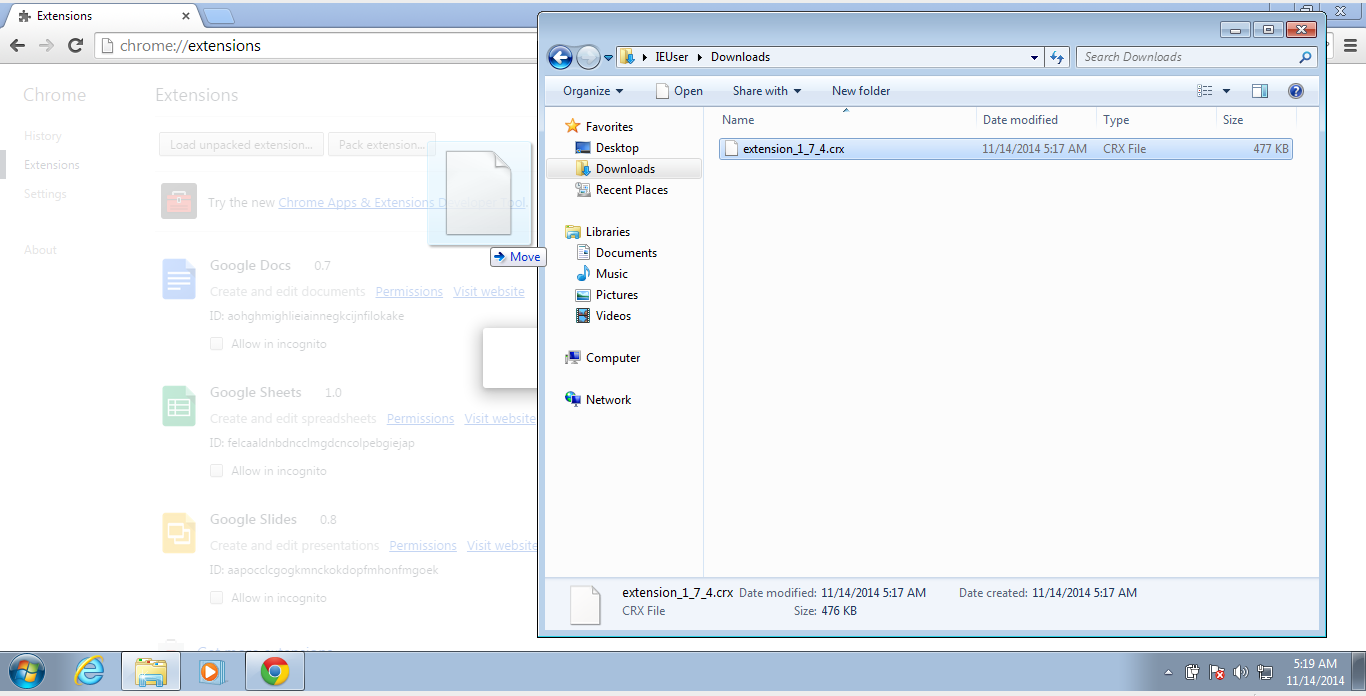Select Computer in the navigation pane
Viewport: 1366px width, 696px height.
613,358
